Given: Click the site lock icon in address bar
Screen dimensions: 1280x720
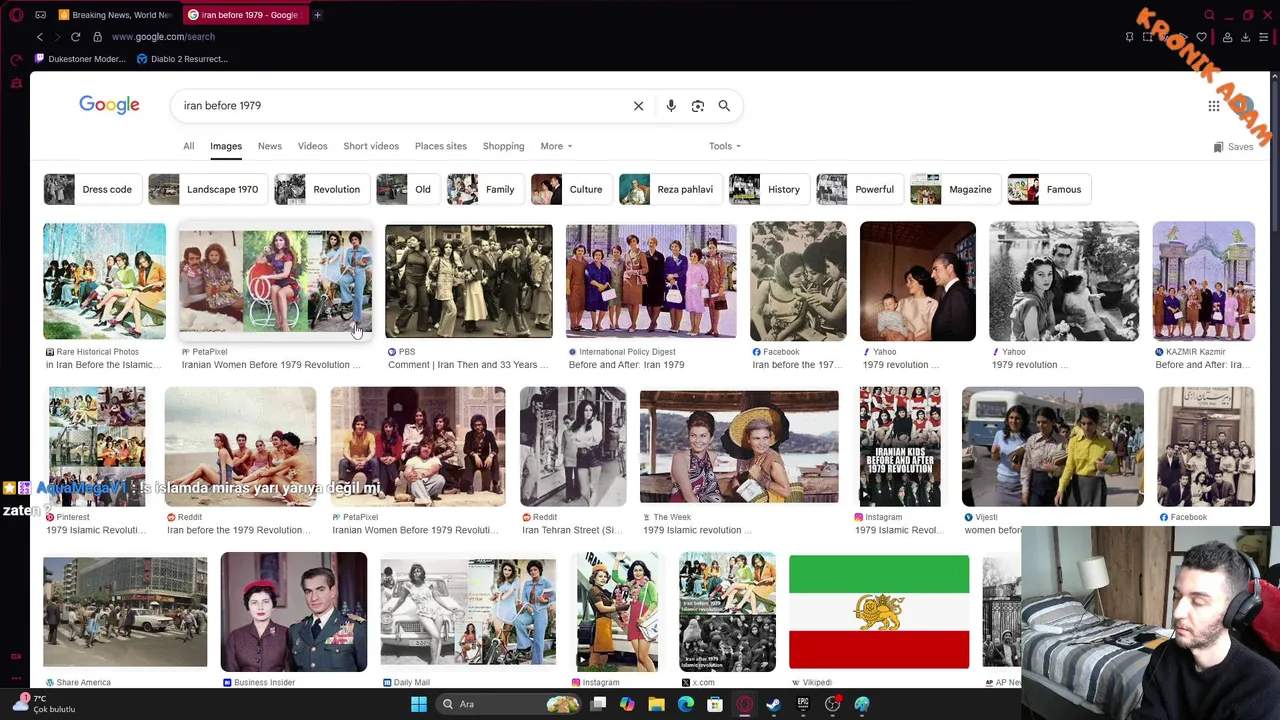Looking at the screenshot, I should (97, 37).
